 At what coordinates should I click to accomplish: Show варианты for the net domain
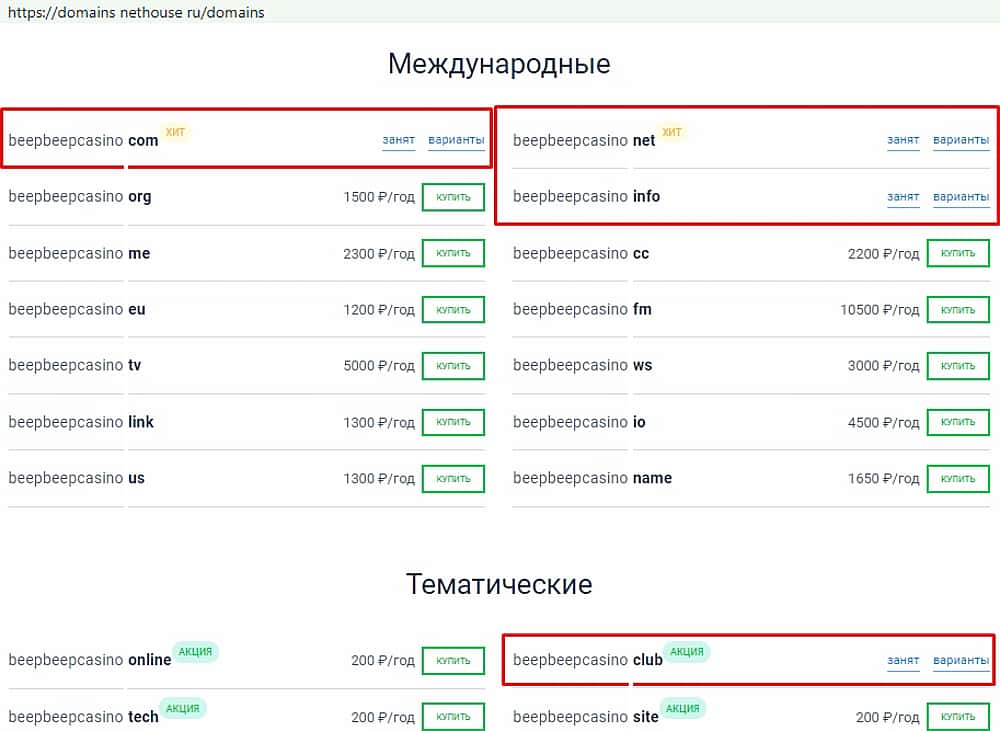point(961,140)
